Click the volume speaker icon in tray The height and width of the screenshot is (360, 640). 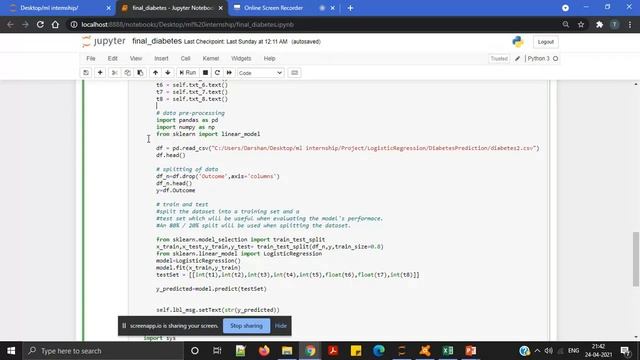(549, 351)
